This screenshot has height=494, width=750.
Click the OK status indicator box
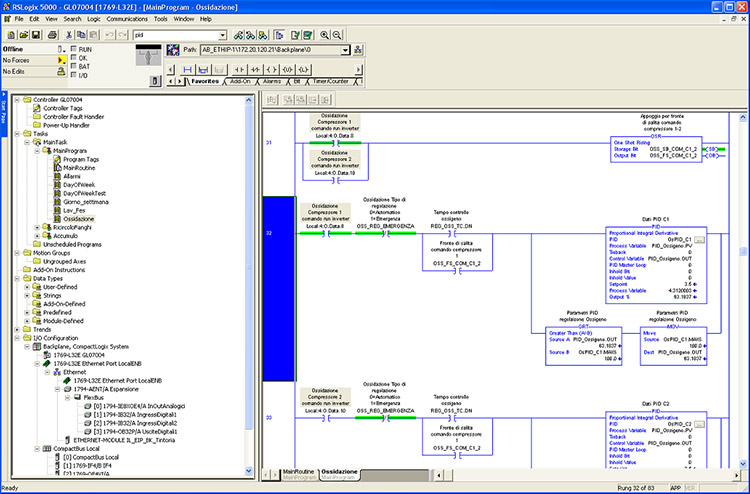coord(74,58)
